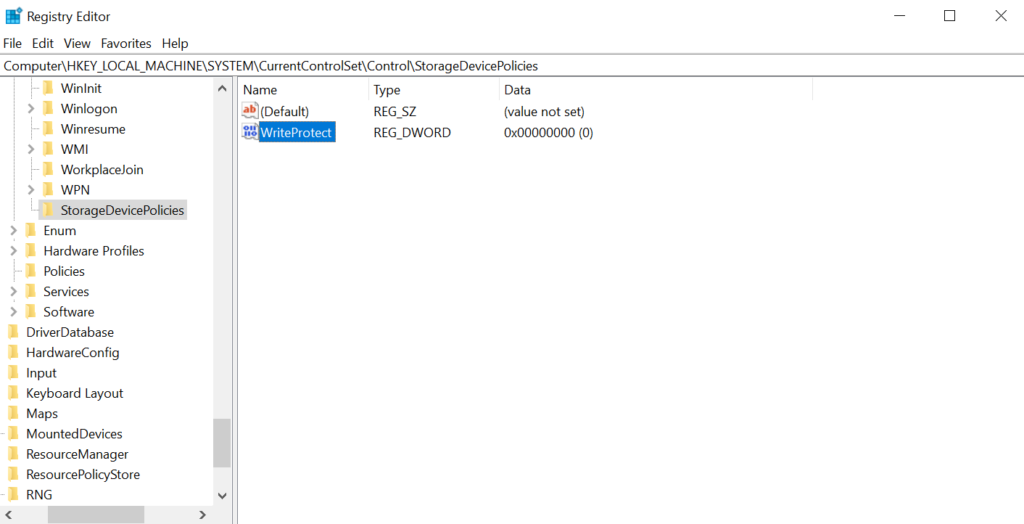Screen dimensions: 1024x524
Task: Expand the Software key
Action: [x=14, y=311]
